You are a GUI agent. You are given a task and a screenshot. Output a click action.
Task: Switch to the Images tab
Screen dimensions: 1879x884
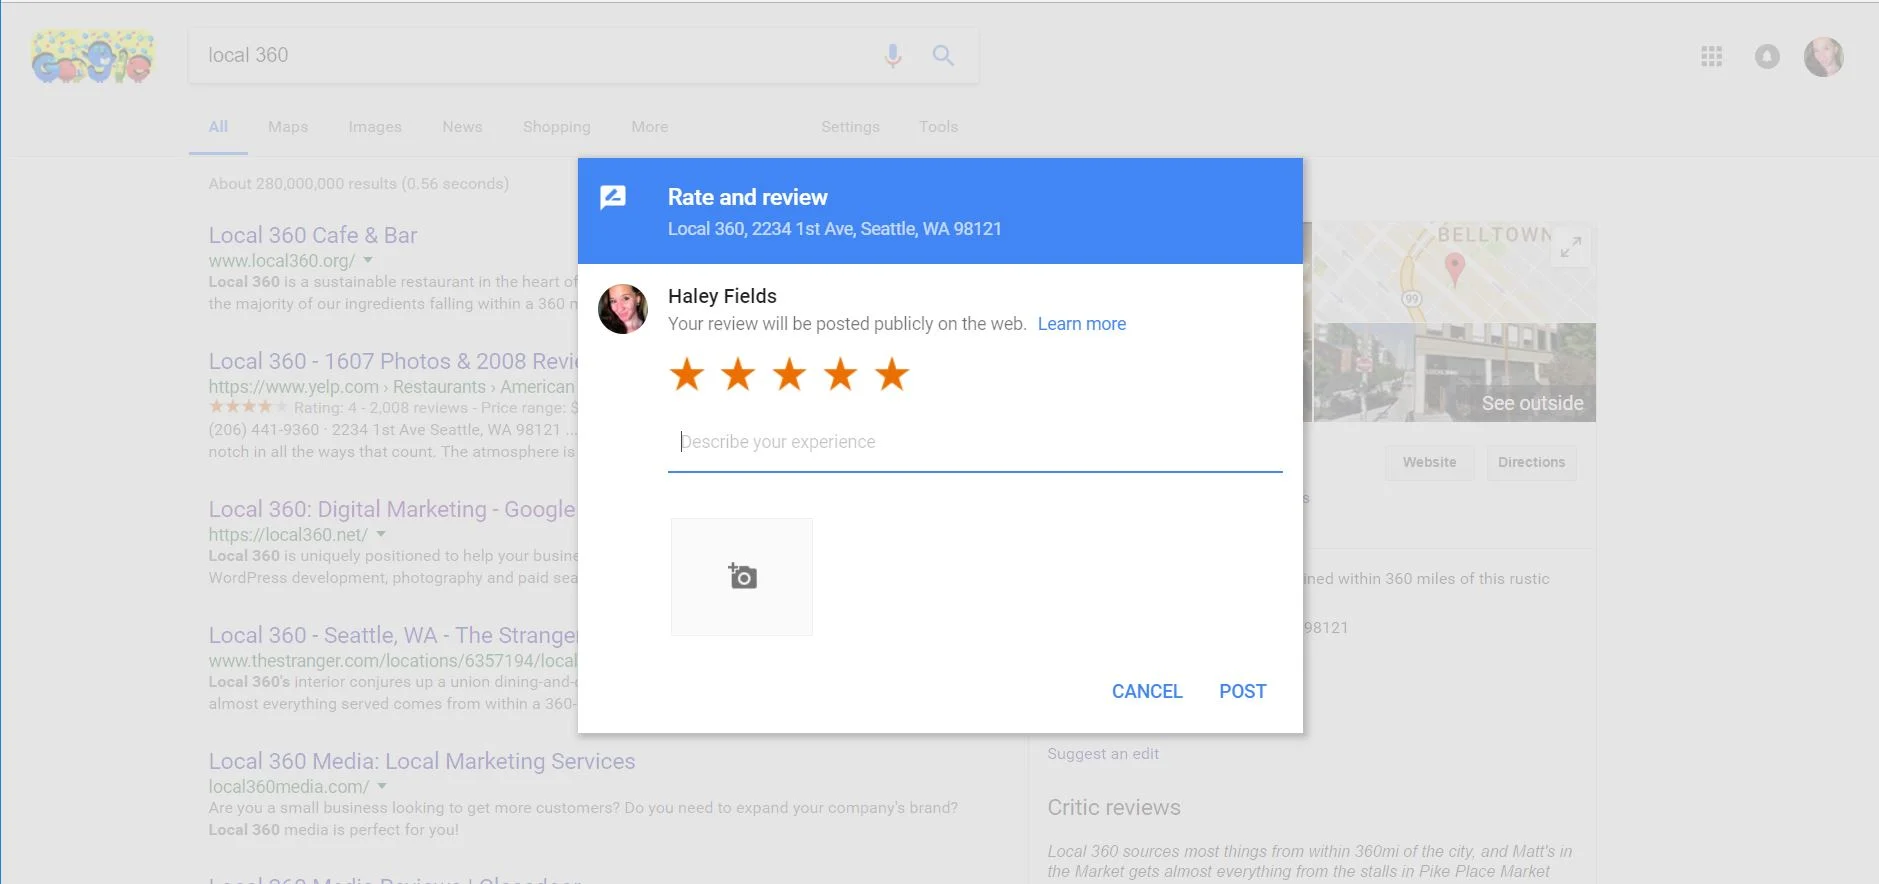[x=375, y=127]
